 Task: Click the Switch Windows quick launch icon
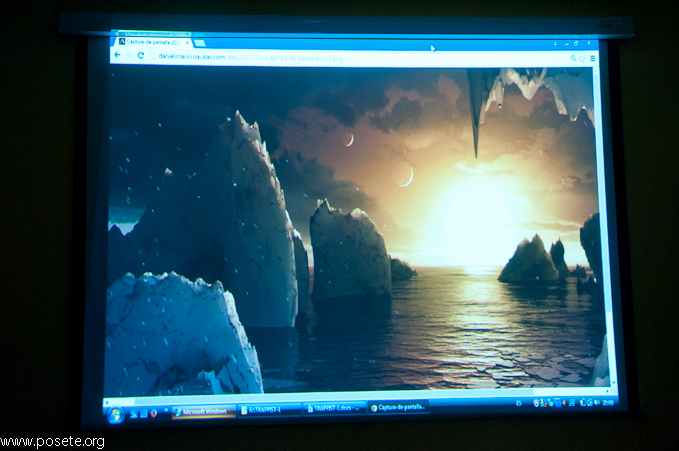143,414
